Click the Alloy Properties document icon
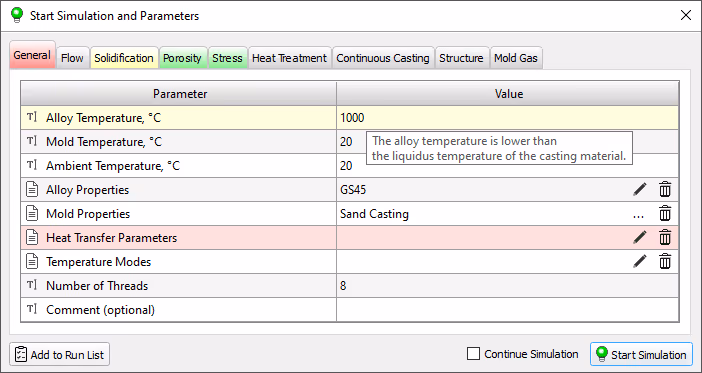This screenshot has width=702, height=373. [x=32, y=189]
